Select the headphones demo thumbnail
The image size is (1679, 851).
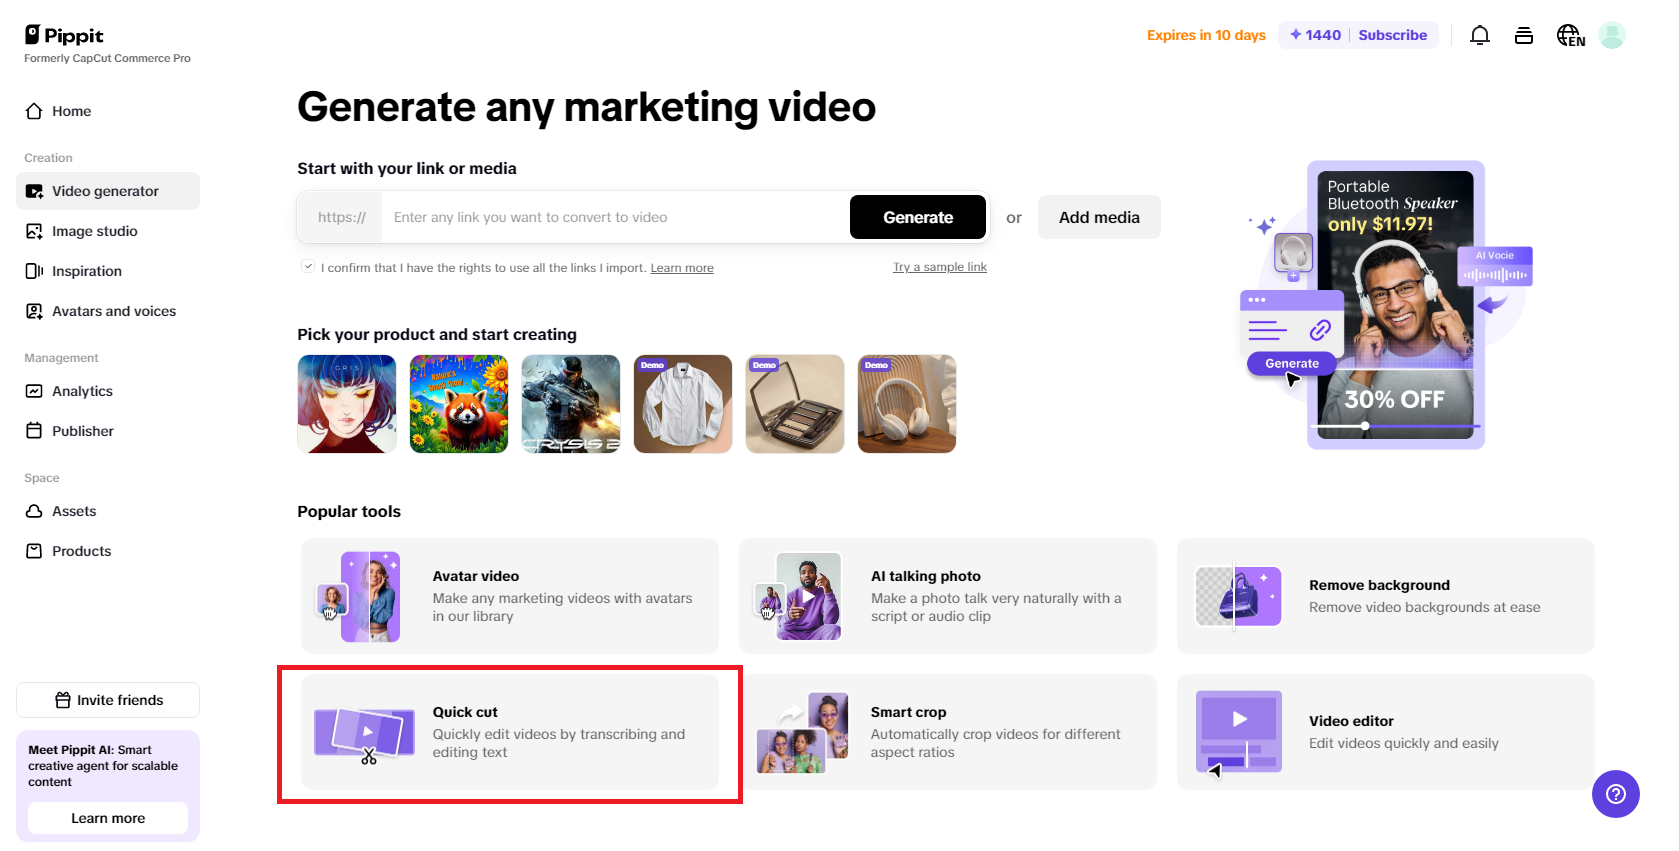[907, 404]
